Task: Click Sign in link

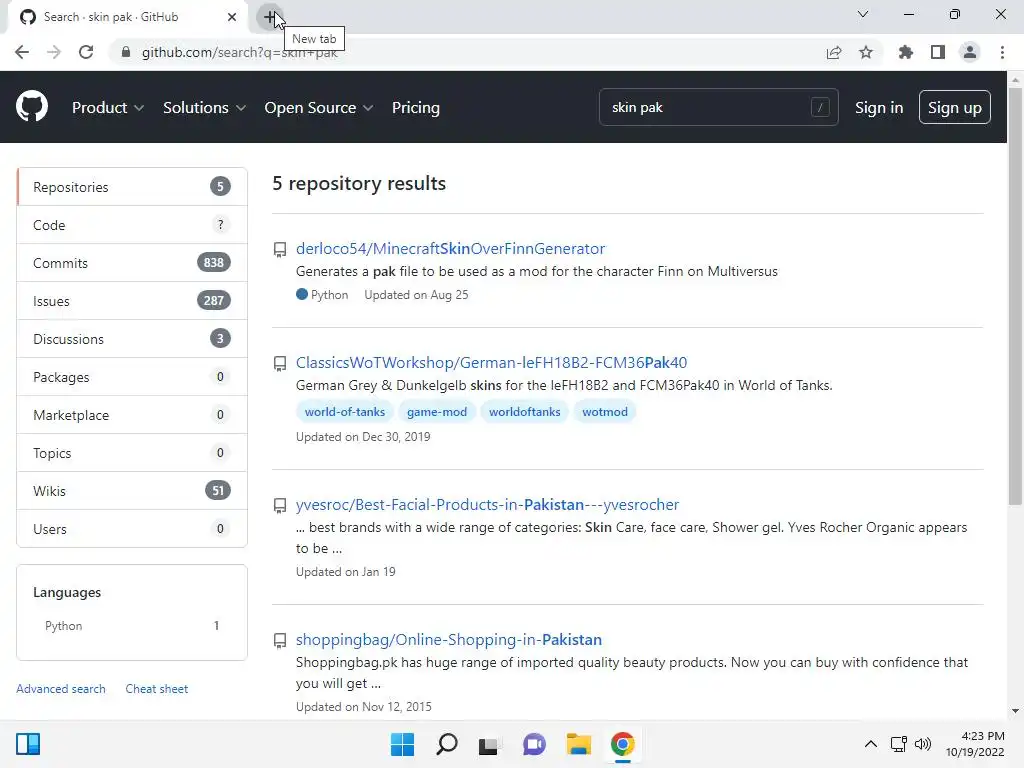Action: [x=879, y=108]
